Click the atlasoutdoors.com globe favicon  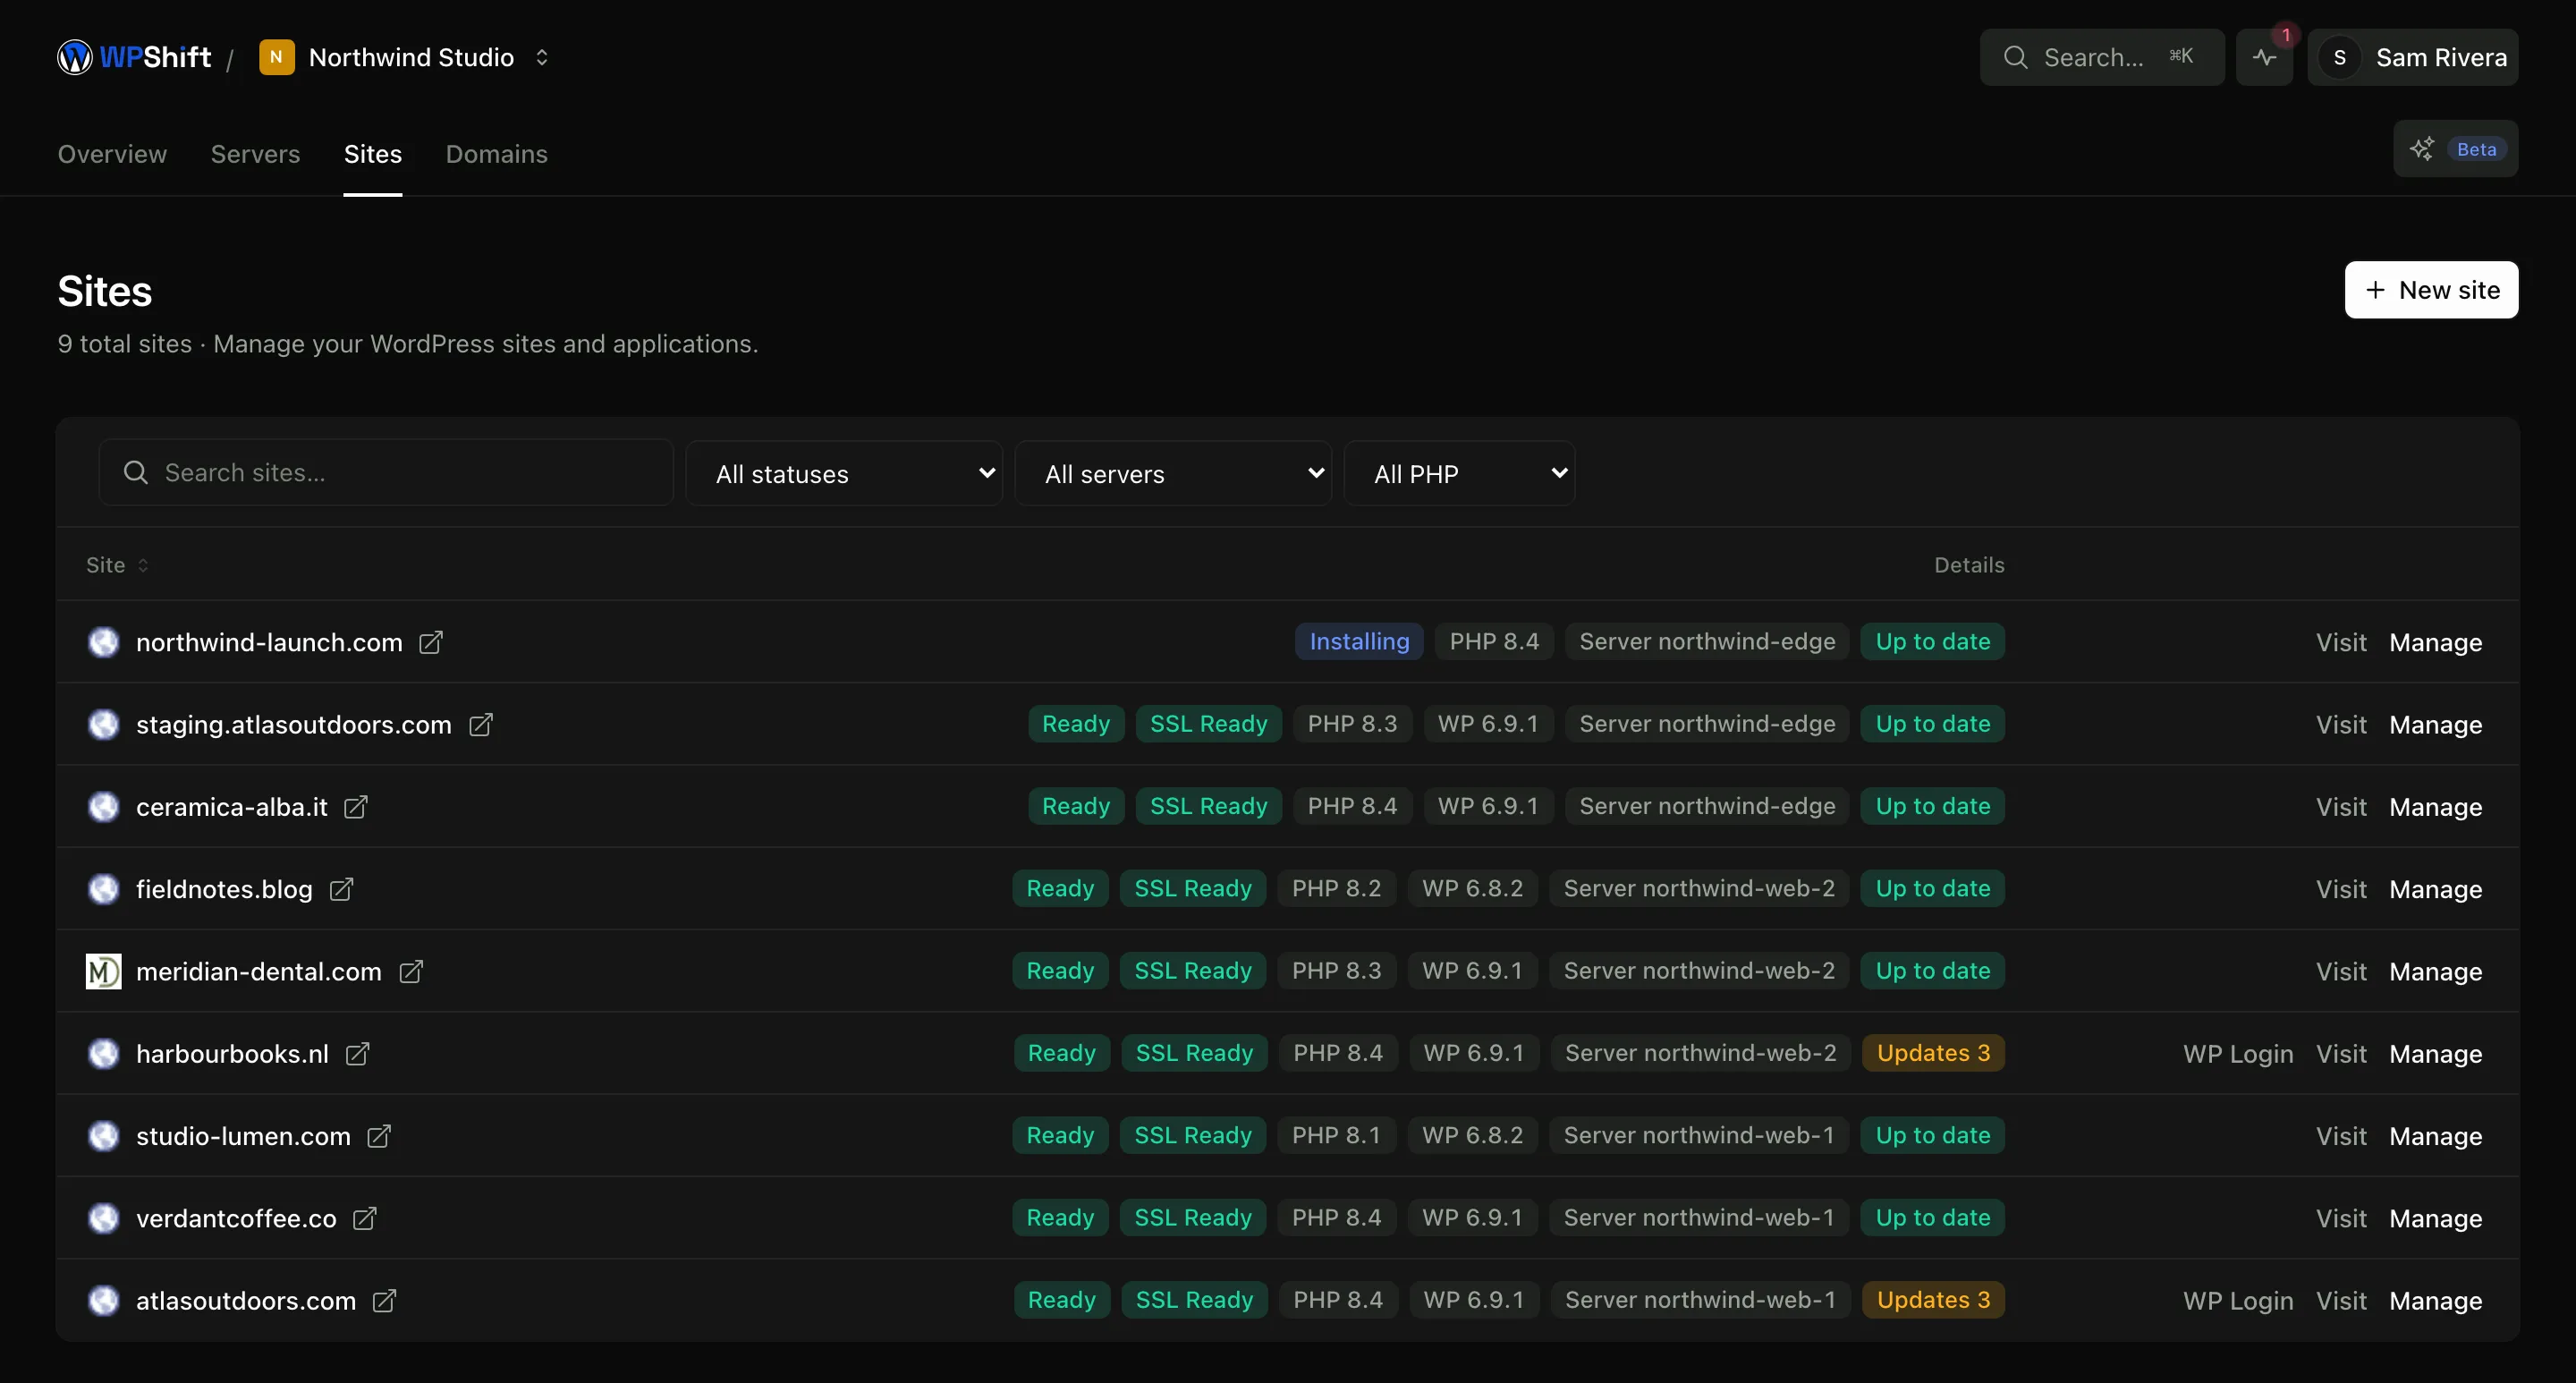click(103, 1300)
